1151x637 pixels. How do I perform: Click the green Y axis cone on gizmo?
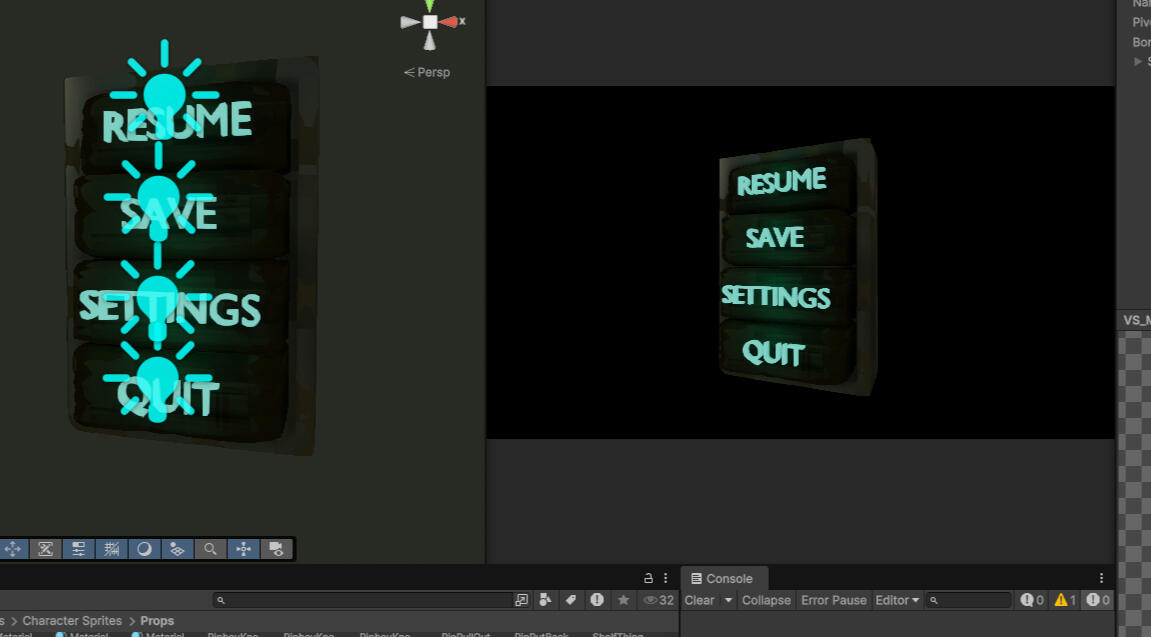point(429,6)
